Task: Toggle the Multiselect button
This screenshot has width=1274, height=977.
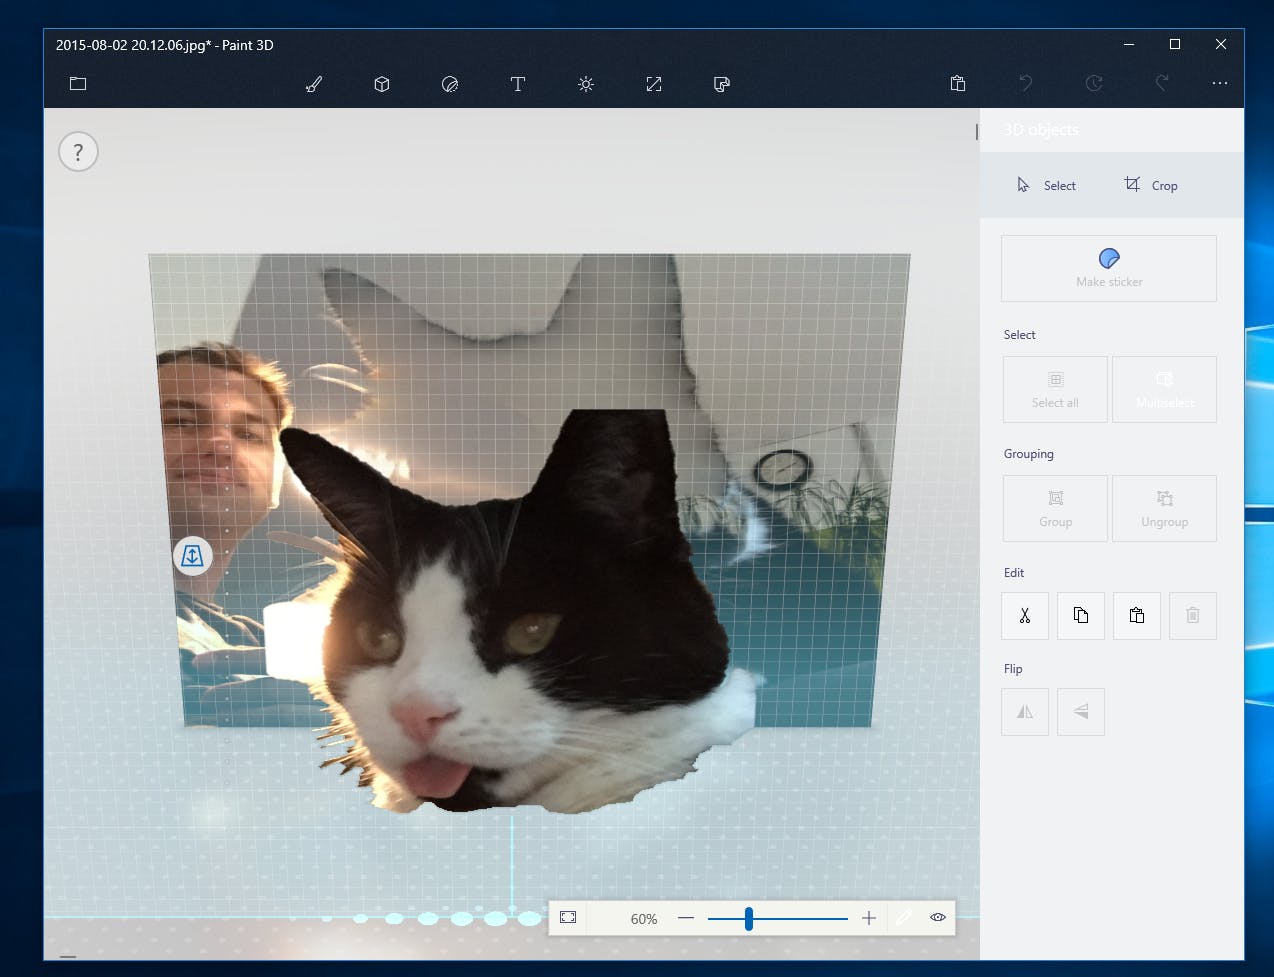Action: pyautogui.click(x=1164, y=389)
